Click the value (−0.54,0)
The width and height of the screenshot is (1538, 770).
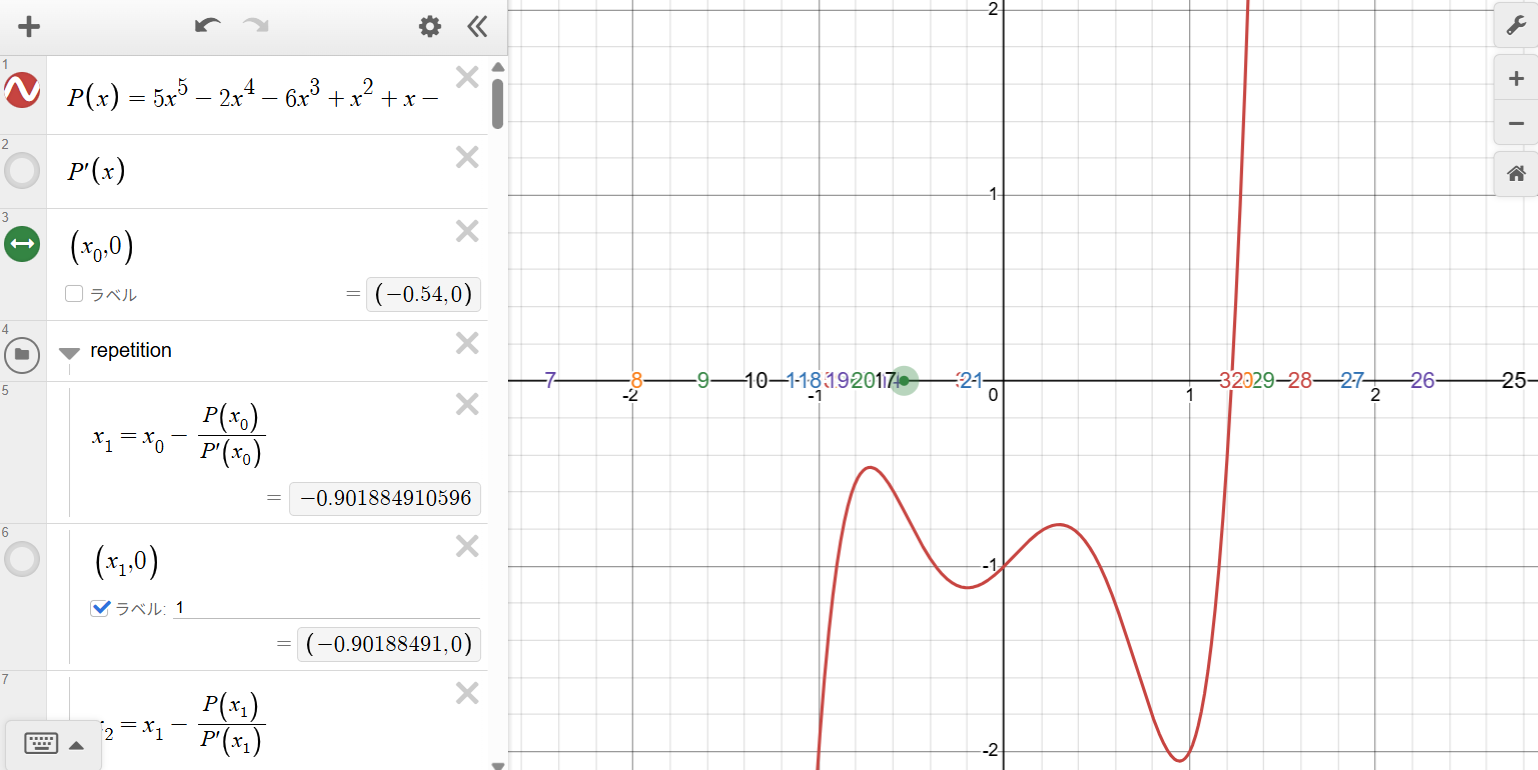(x=423, y=294)
